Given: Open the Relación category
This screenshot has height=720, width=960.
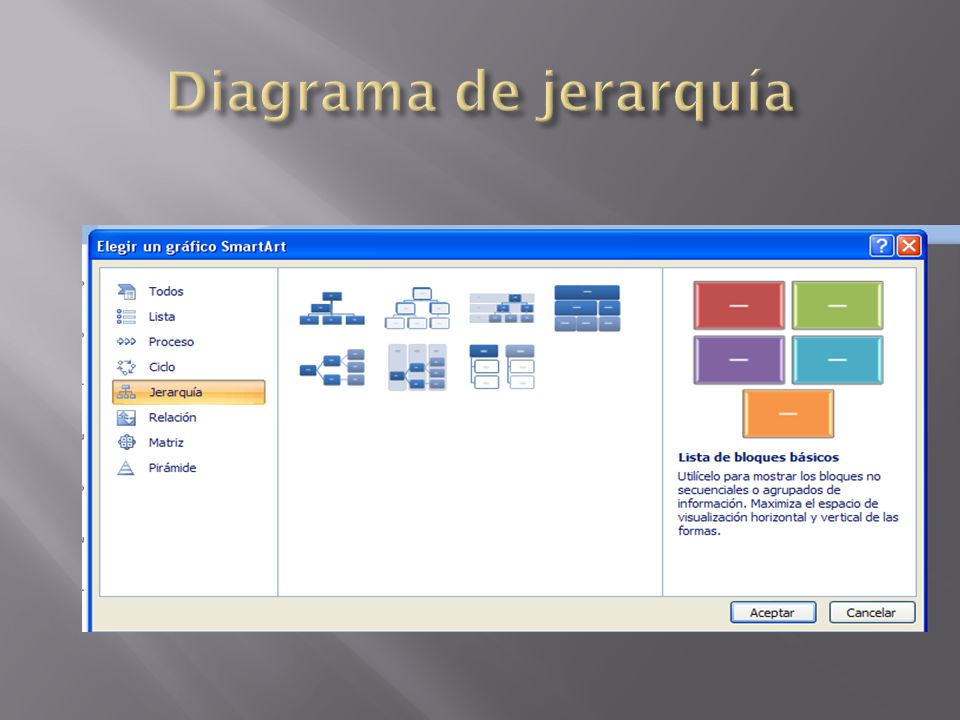Looking at the screenshot, I should [x=172, y=418].
